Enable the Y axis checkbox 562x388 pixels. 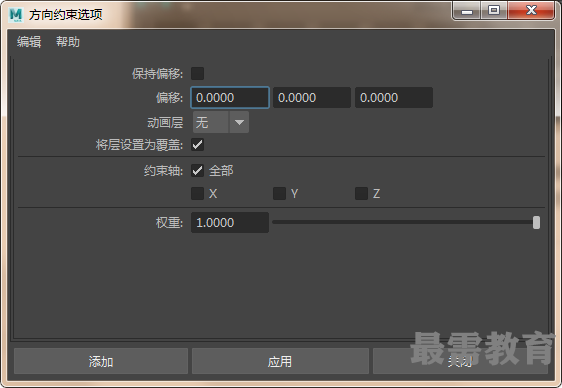[x=280, y=193]
